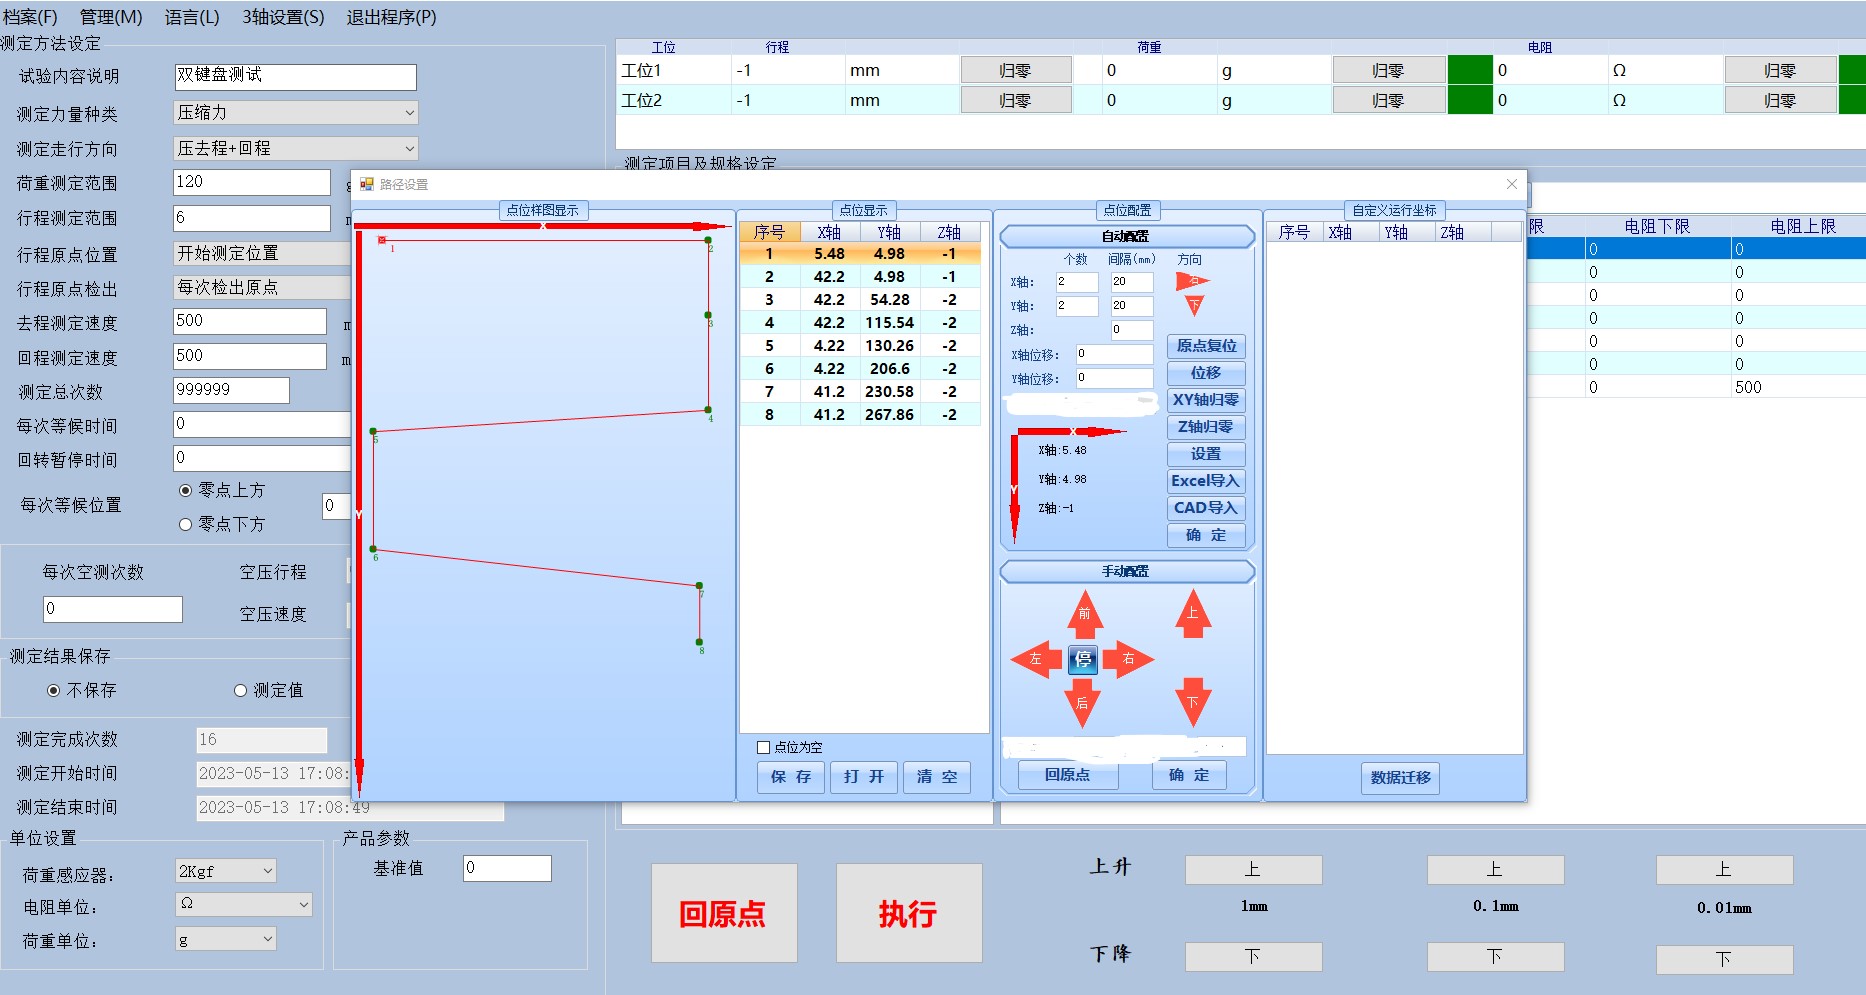The image size is (1866, 995).
Task: Click the 上 button for 0.01mm step
Action: (1724, 870)
